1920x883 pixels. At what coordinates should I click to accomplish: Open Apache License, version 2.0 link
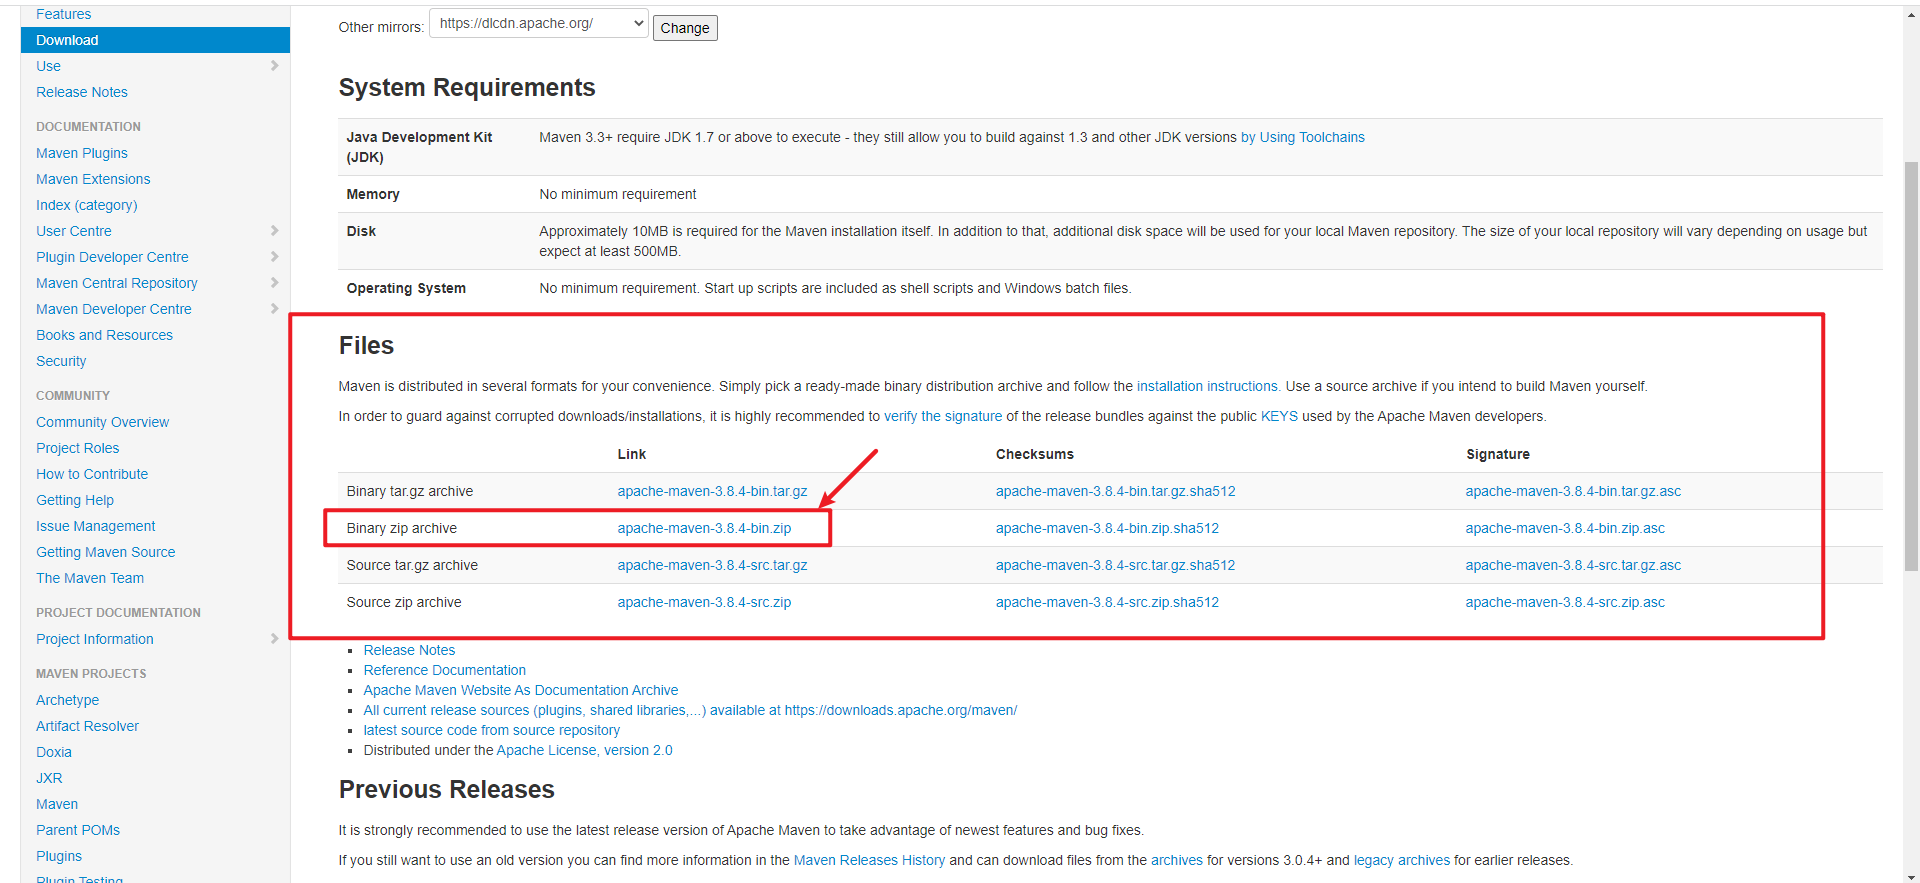(584, 750)
